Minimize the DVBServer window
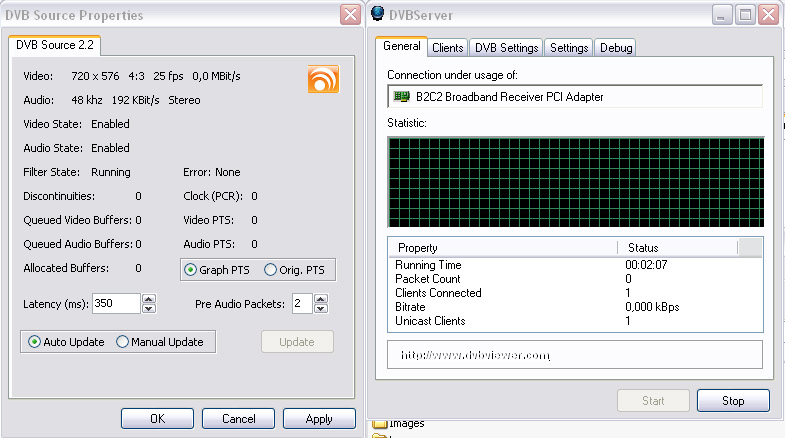 (x=721, y=15)
